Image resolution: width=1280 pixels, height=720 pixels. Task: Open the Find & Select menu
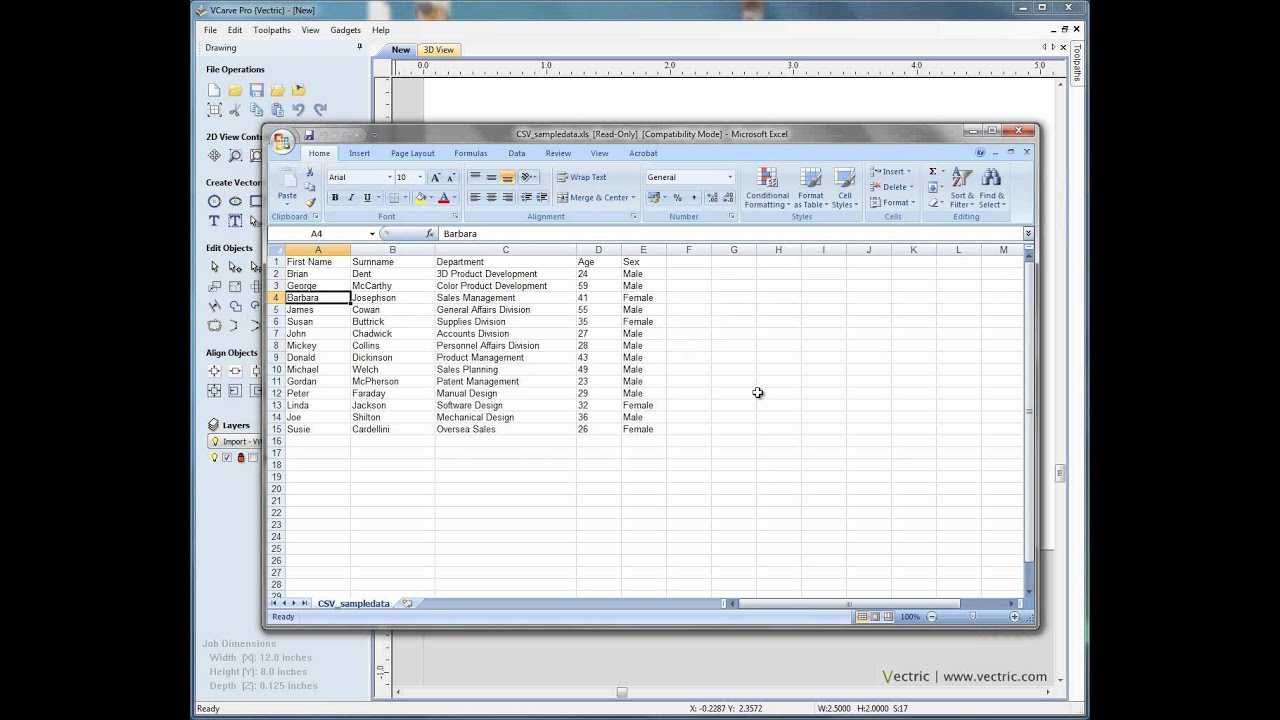coord(991,188)
